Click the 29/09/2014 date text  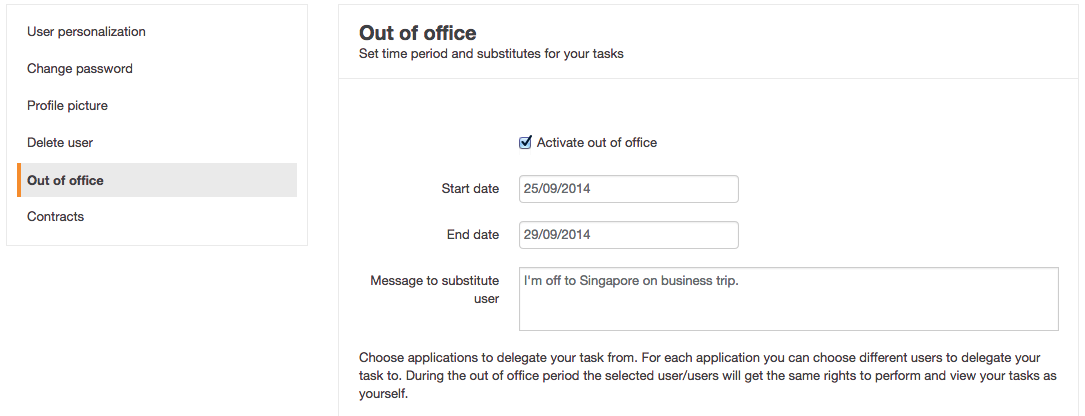click(557, 235)
